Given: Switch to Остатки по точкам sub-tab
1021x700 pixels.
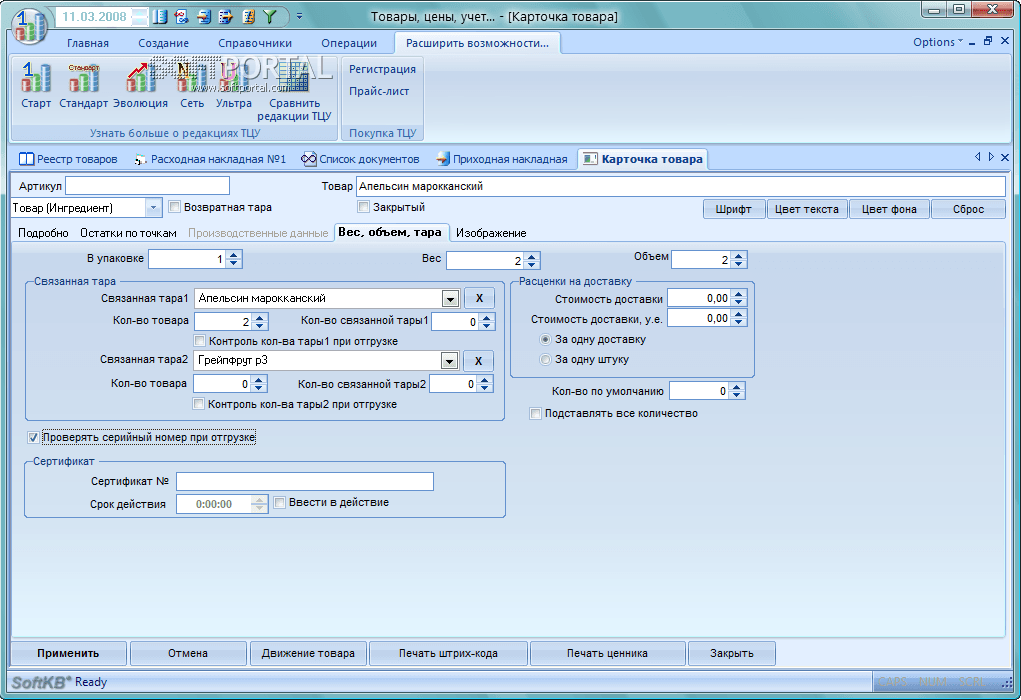Looking at the screenshot, I should click(128, 233).
